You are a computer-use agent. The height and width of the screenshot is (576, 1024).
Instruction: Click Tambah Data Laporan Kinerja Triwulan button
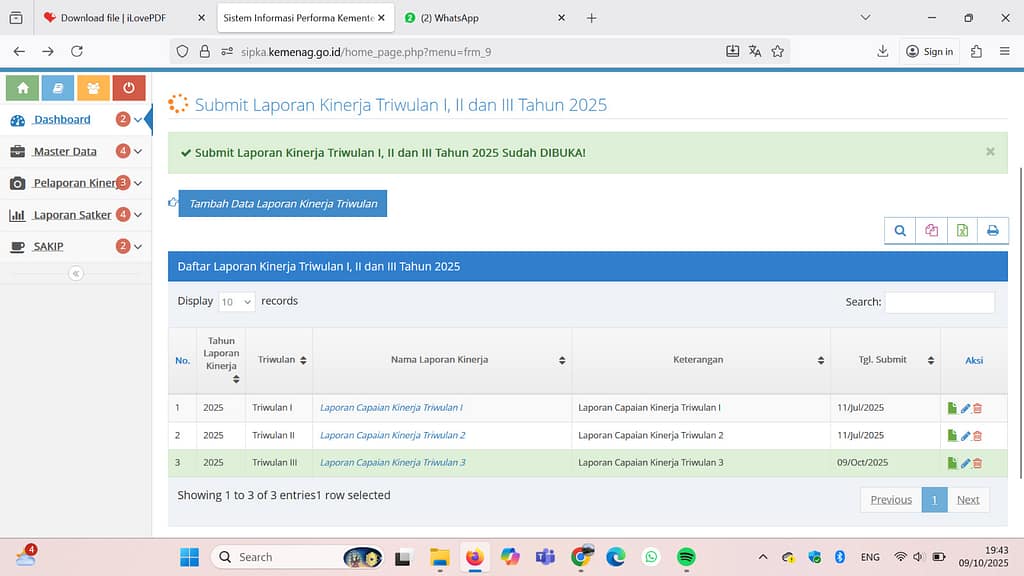283,203
